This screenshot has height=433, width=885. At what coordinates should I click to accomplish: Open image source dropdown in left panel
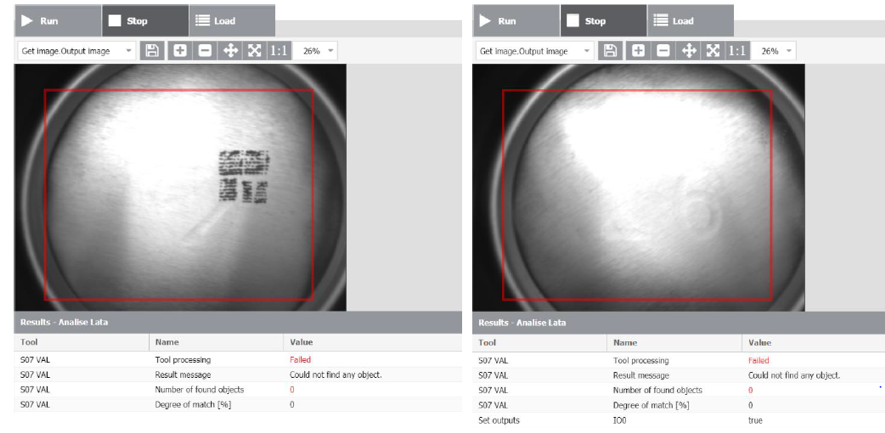point(76,51)
